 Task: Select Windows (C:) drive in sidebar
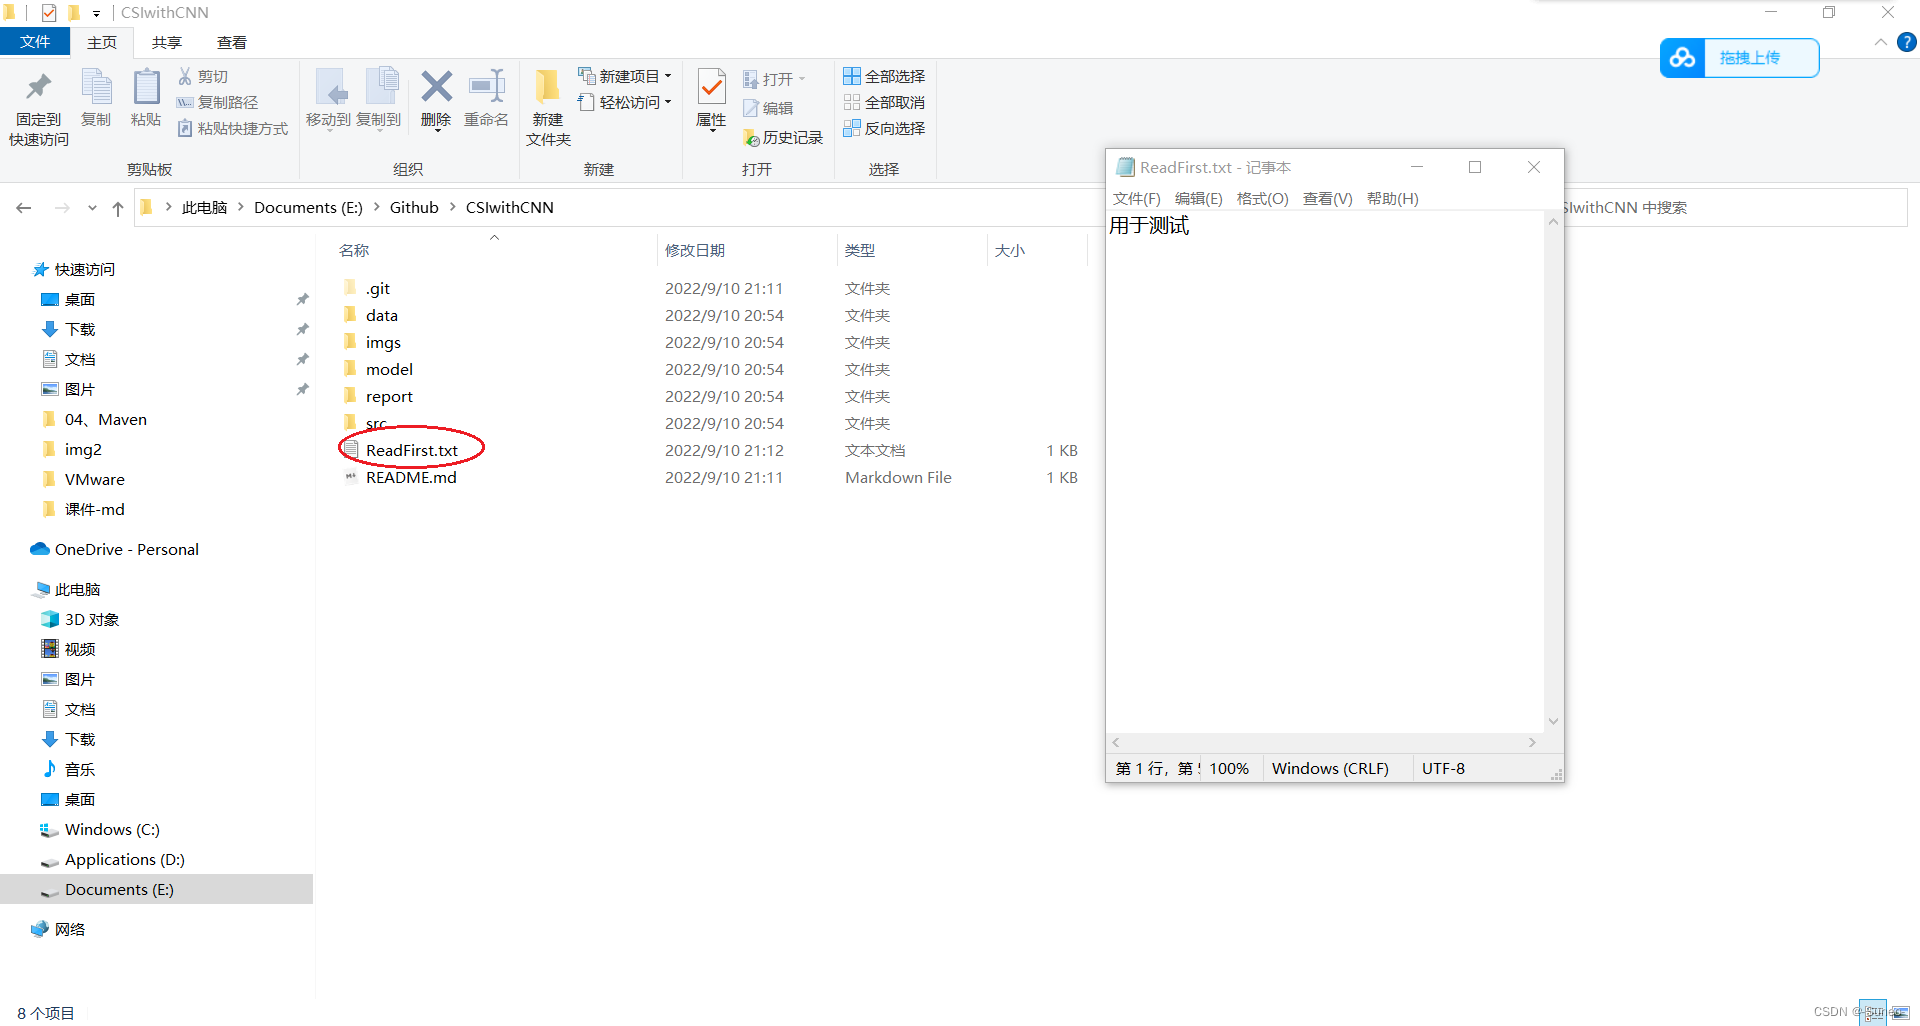click(x=112, y=829)
